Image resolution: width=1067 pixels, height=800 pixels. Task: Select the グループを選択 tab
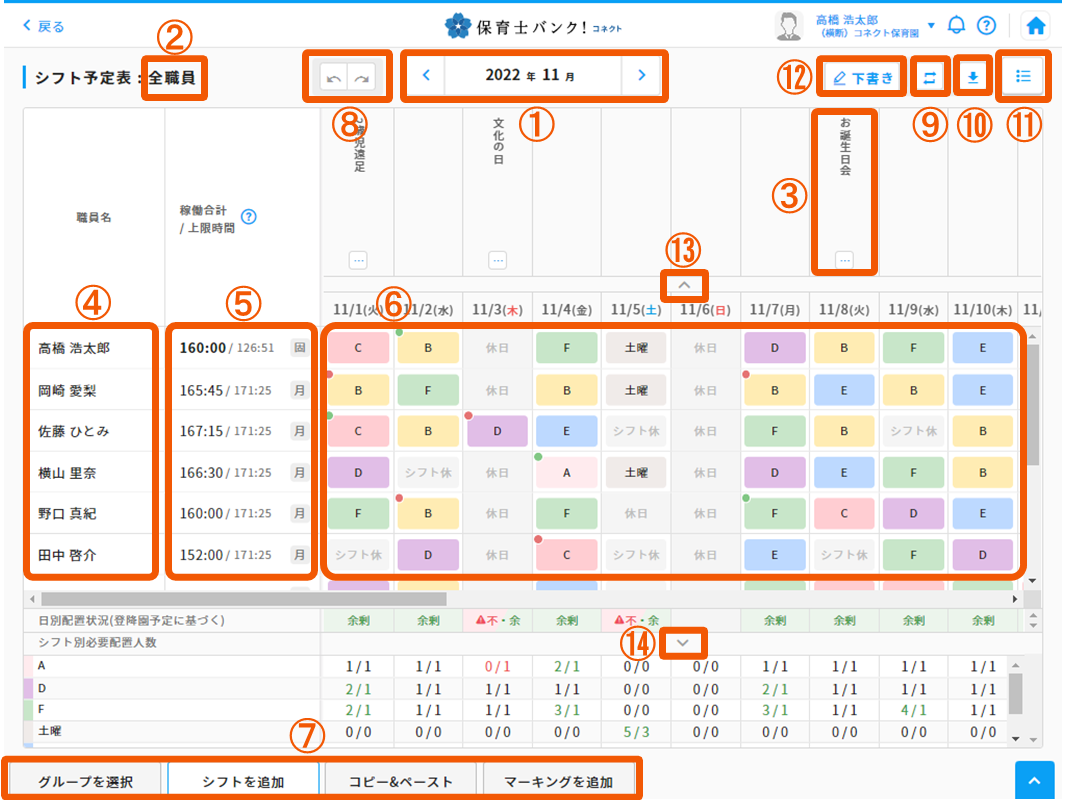(85, 781)
